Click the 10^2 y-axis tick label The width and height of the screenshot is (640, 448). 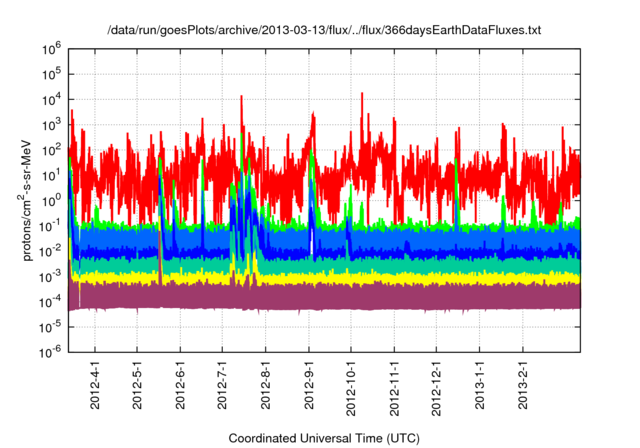(x=51, y=151)
